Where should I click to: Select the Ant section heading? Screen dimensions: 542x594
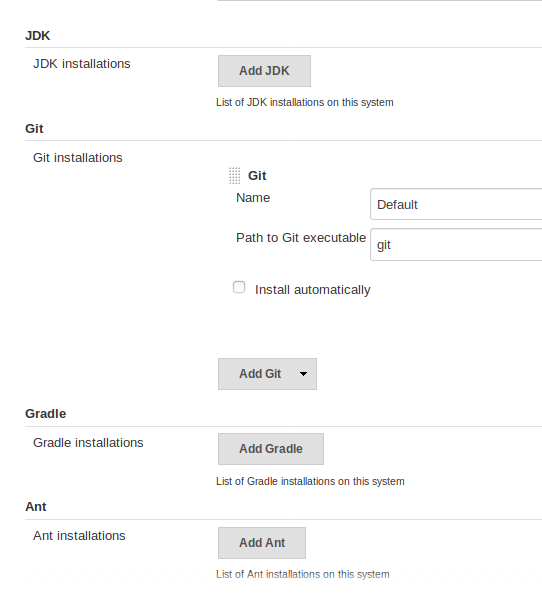point(36,507)
